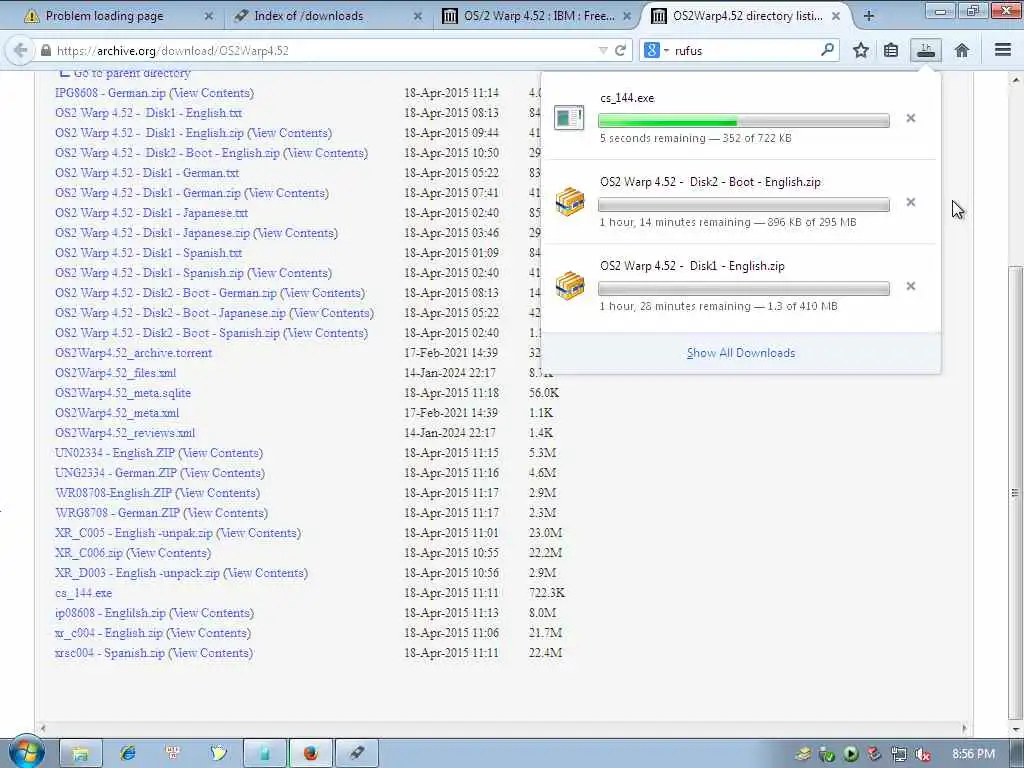The image size is (1024, 768).
Task: Bookmark this page with the star icon
Action: point(861,50)
